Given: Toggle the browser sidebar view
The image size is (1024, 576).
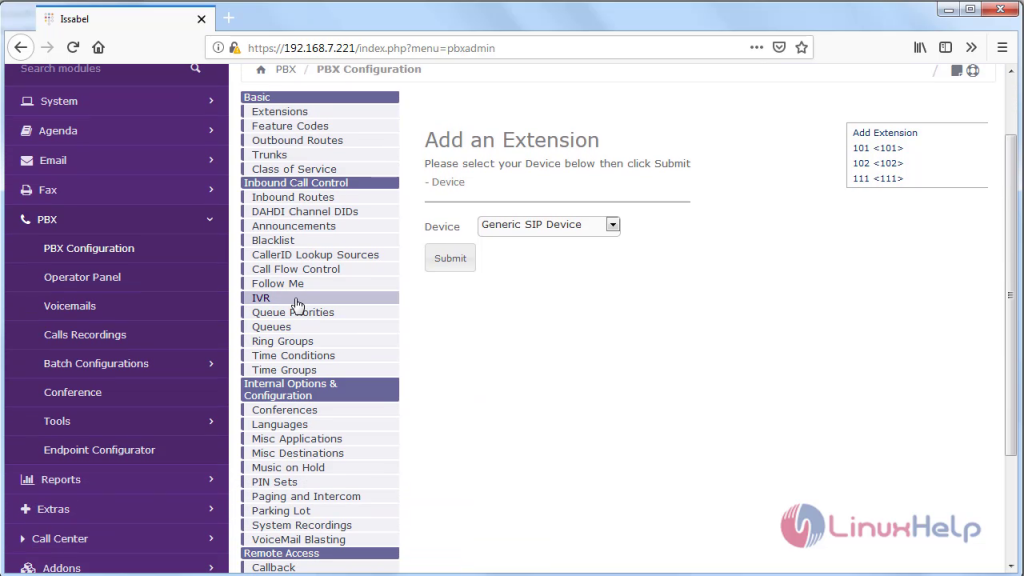Looking at the screenshot, I should coord(945,47).
